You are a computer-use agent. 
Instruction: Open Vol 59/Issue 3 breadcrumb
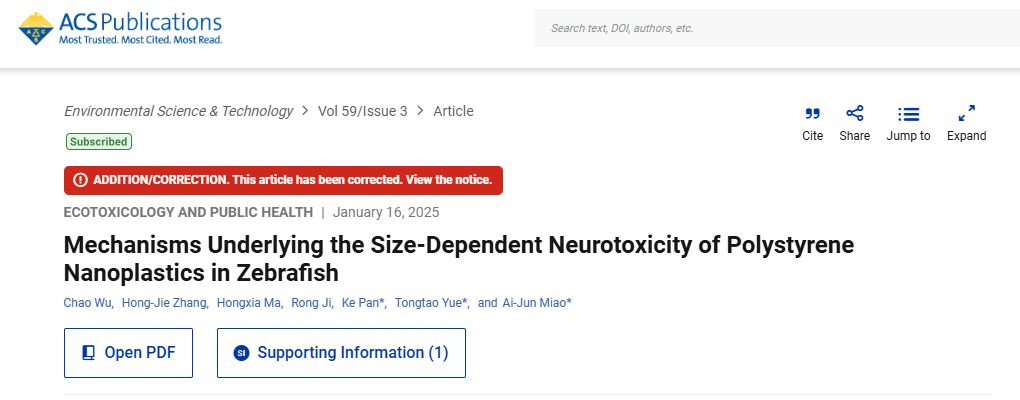point(362,111)
